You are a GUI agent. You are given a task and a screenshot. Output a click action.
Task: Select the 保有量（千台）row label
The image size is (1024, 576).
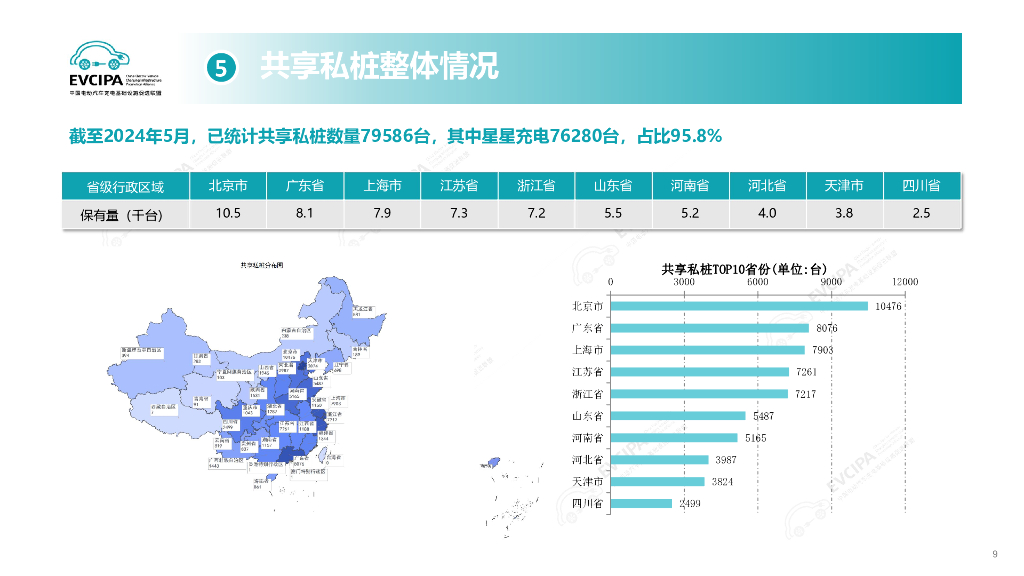124,212
